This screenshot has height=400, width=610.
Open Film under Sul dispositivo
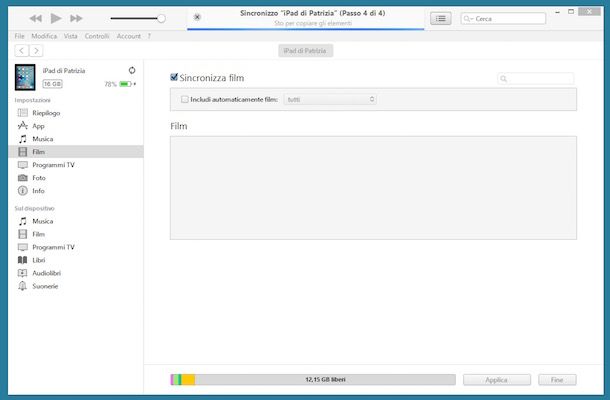click(76, 234)
